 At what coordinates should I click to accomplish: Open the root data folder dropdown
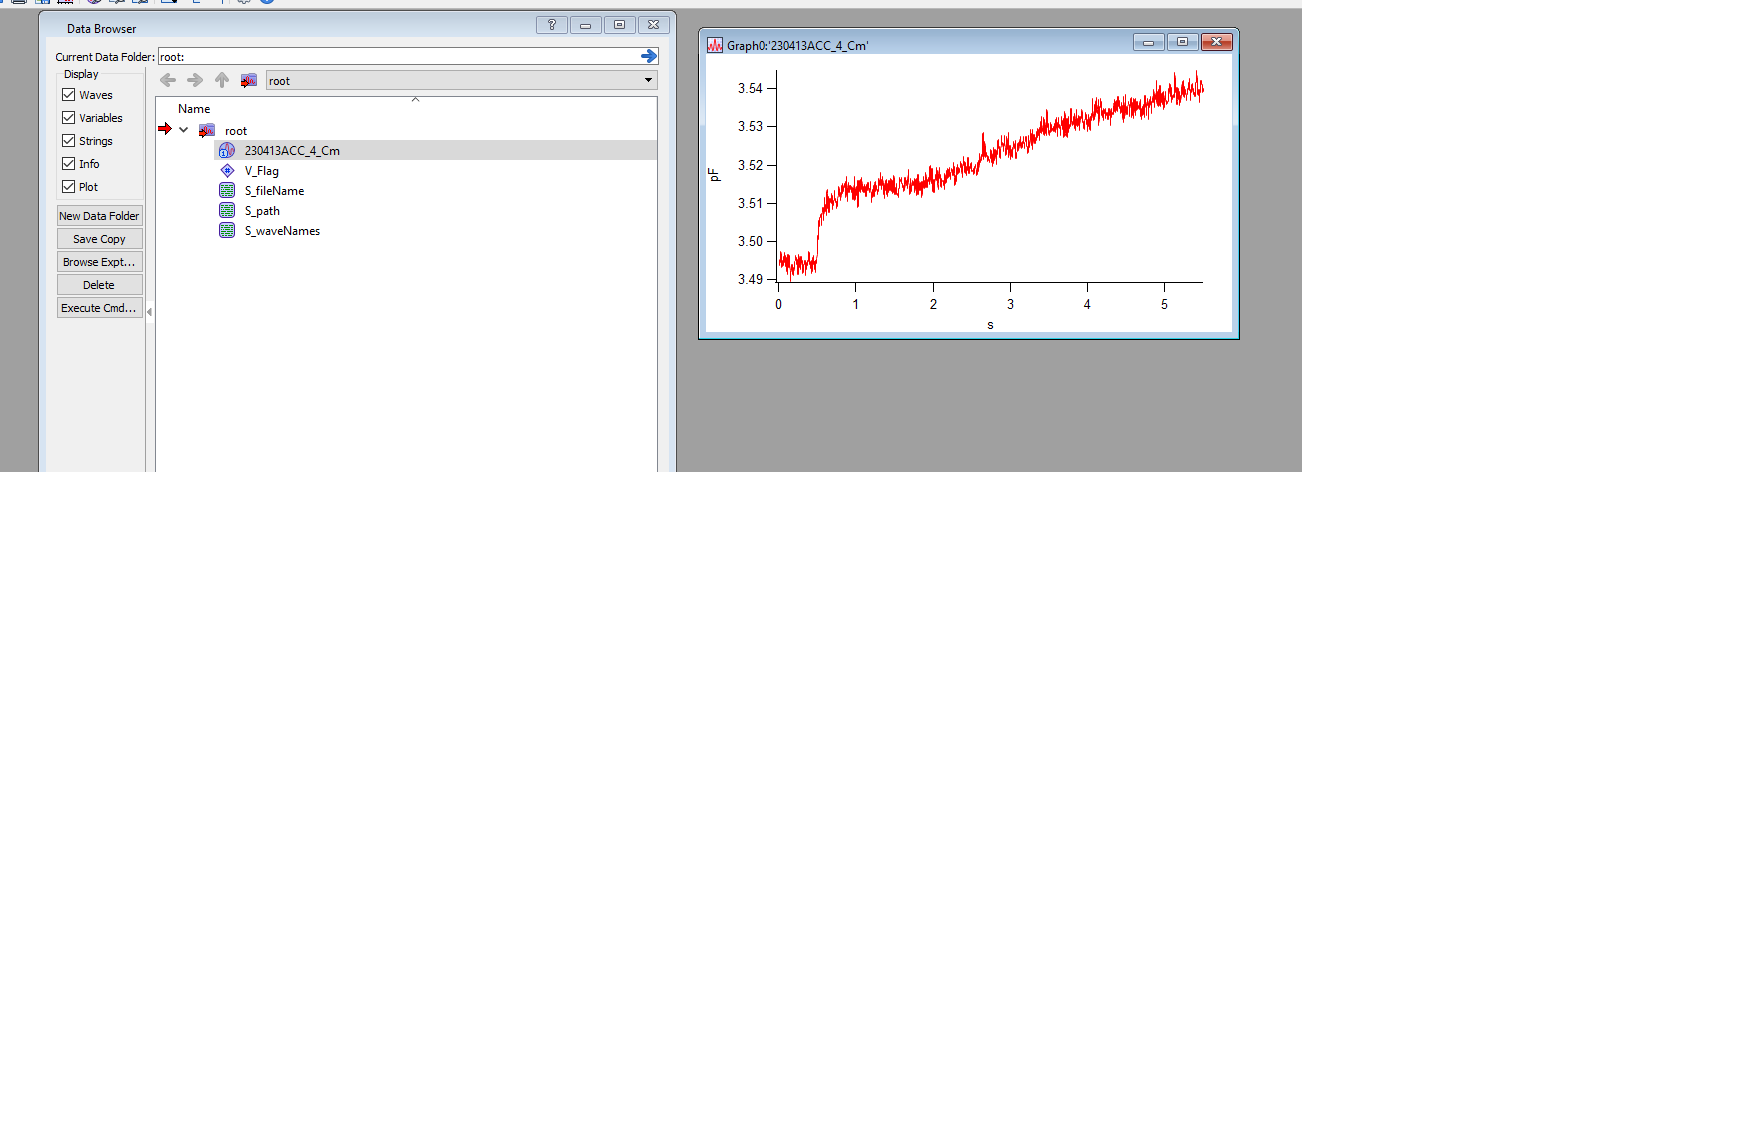[649, 80]
